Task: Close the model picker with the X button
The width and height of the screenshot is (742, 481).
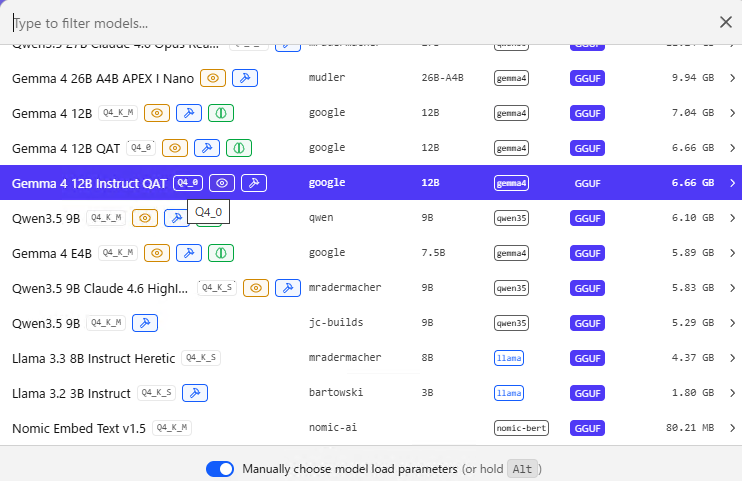Action: (x=725, y=22)
